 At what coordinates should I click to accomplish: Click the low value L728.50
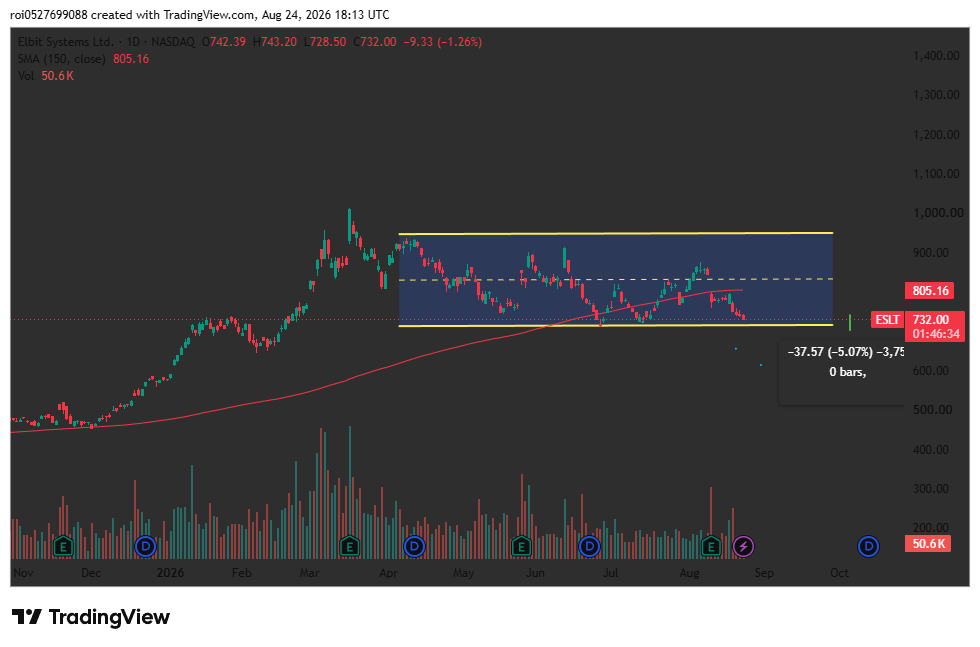[325, 42]
